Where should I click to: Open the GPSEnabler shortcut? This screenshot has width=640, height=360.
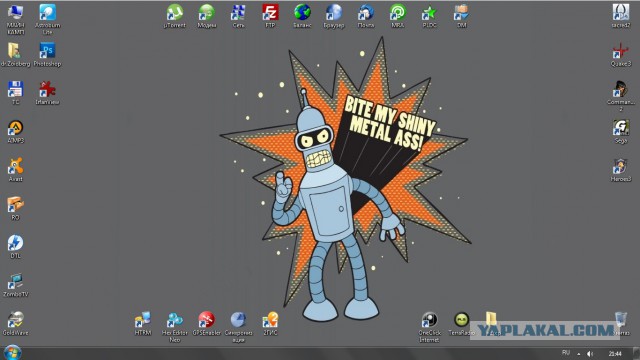207,320
